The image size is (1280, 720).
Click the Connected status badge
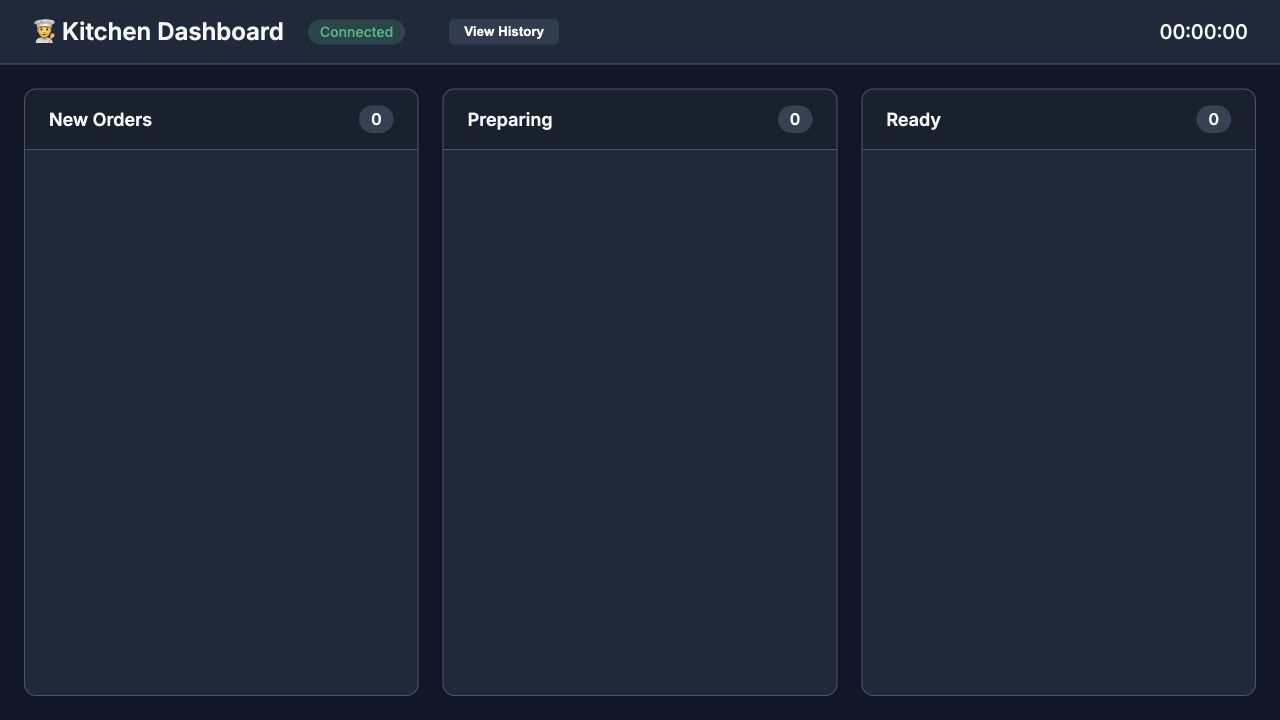point(356,32)
